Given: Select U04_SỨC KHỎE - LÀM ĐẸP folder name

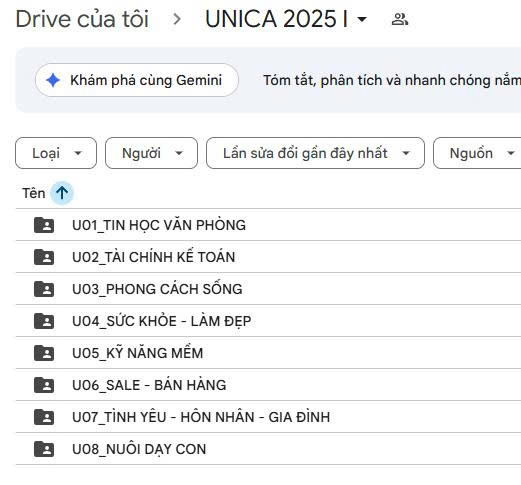Looking at the screenshot, I should tap(162, 321).
